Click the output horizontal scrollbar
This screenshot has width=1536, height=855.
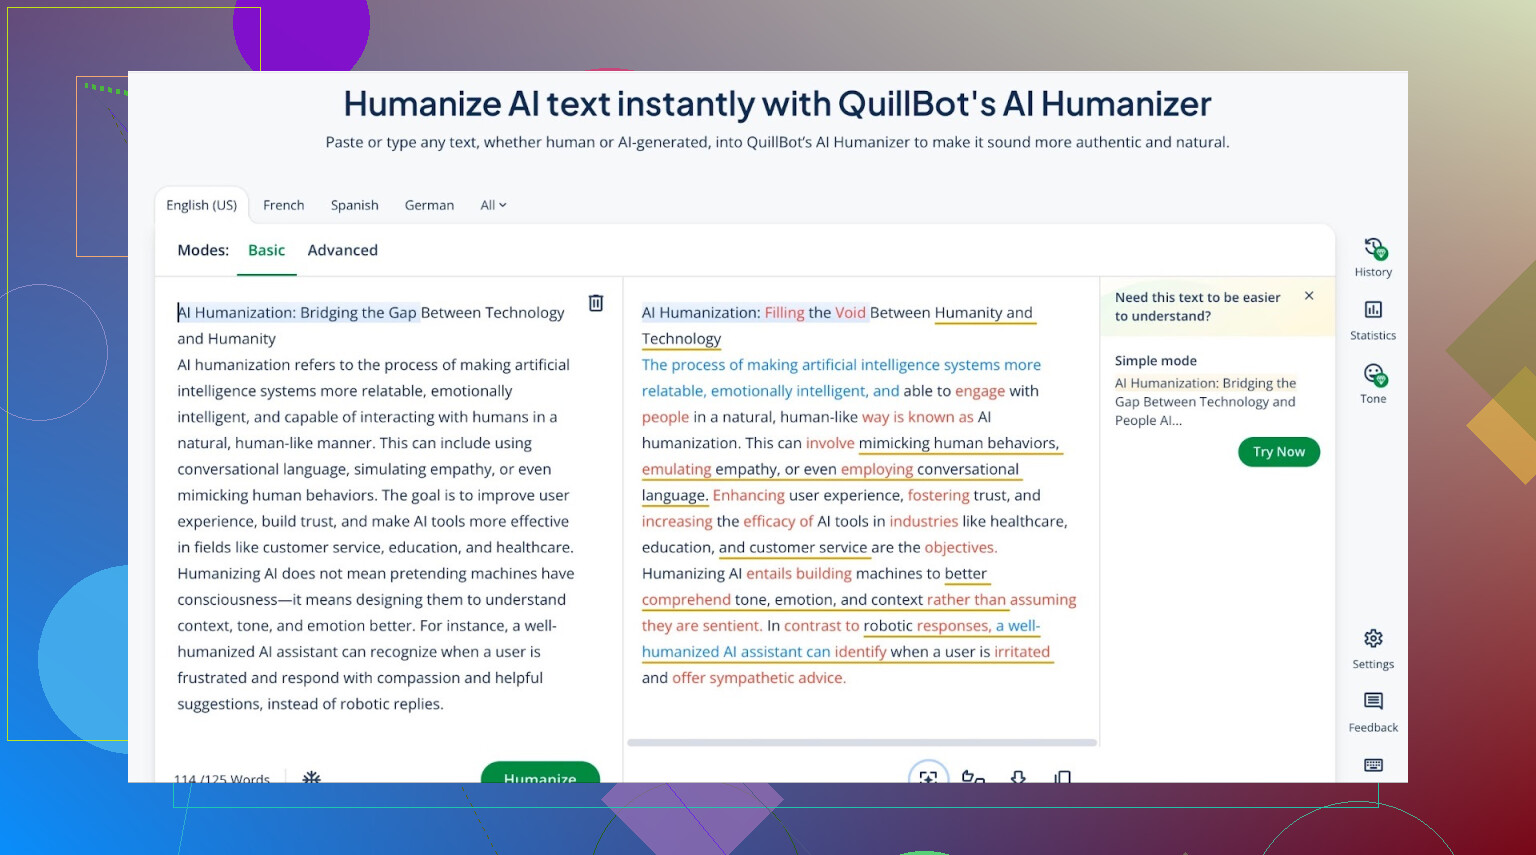tap(861, 743)
